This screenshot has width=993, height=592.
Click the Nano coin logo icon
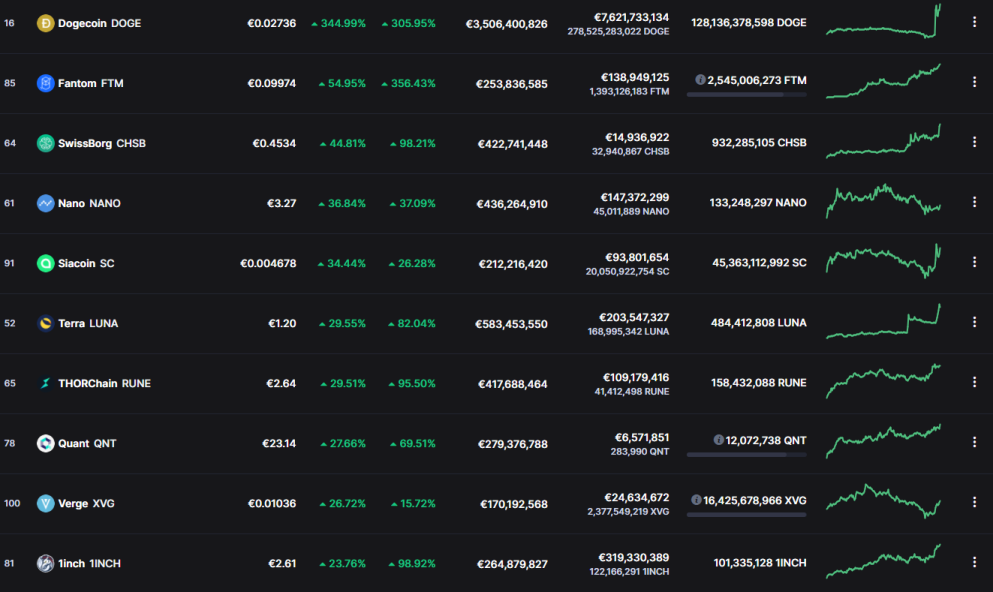pos(45,203)
